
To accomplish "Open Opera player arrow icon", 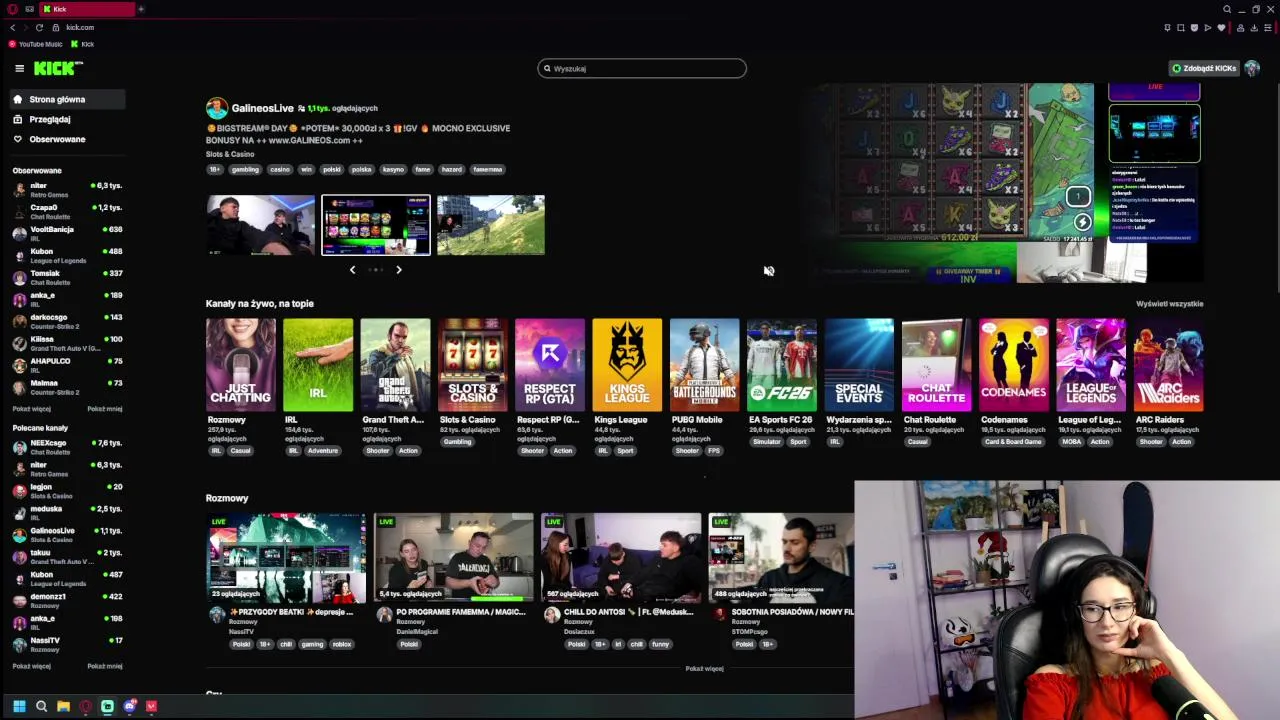I will [1208, 28].
